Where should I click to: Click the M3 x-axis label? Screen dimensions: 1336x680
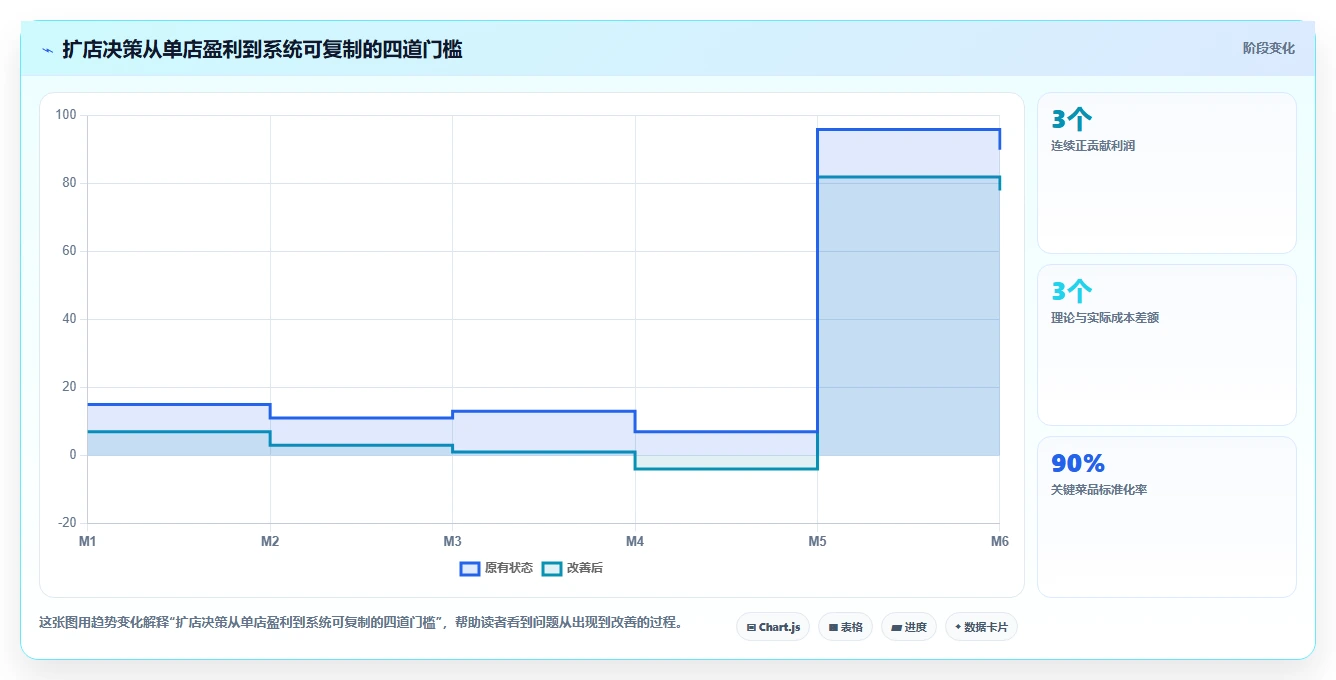[x=452, y=541]
